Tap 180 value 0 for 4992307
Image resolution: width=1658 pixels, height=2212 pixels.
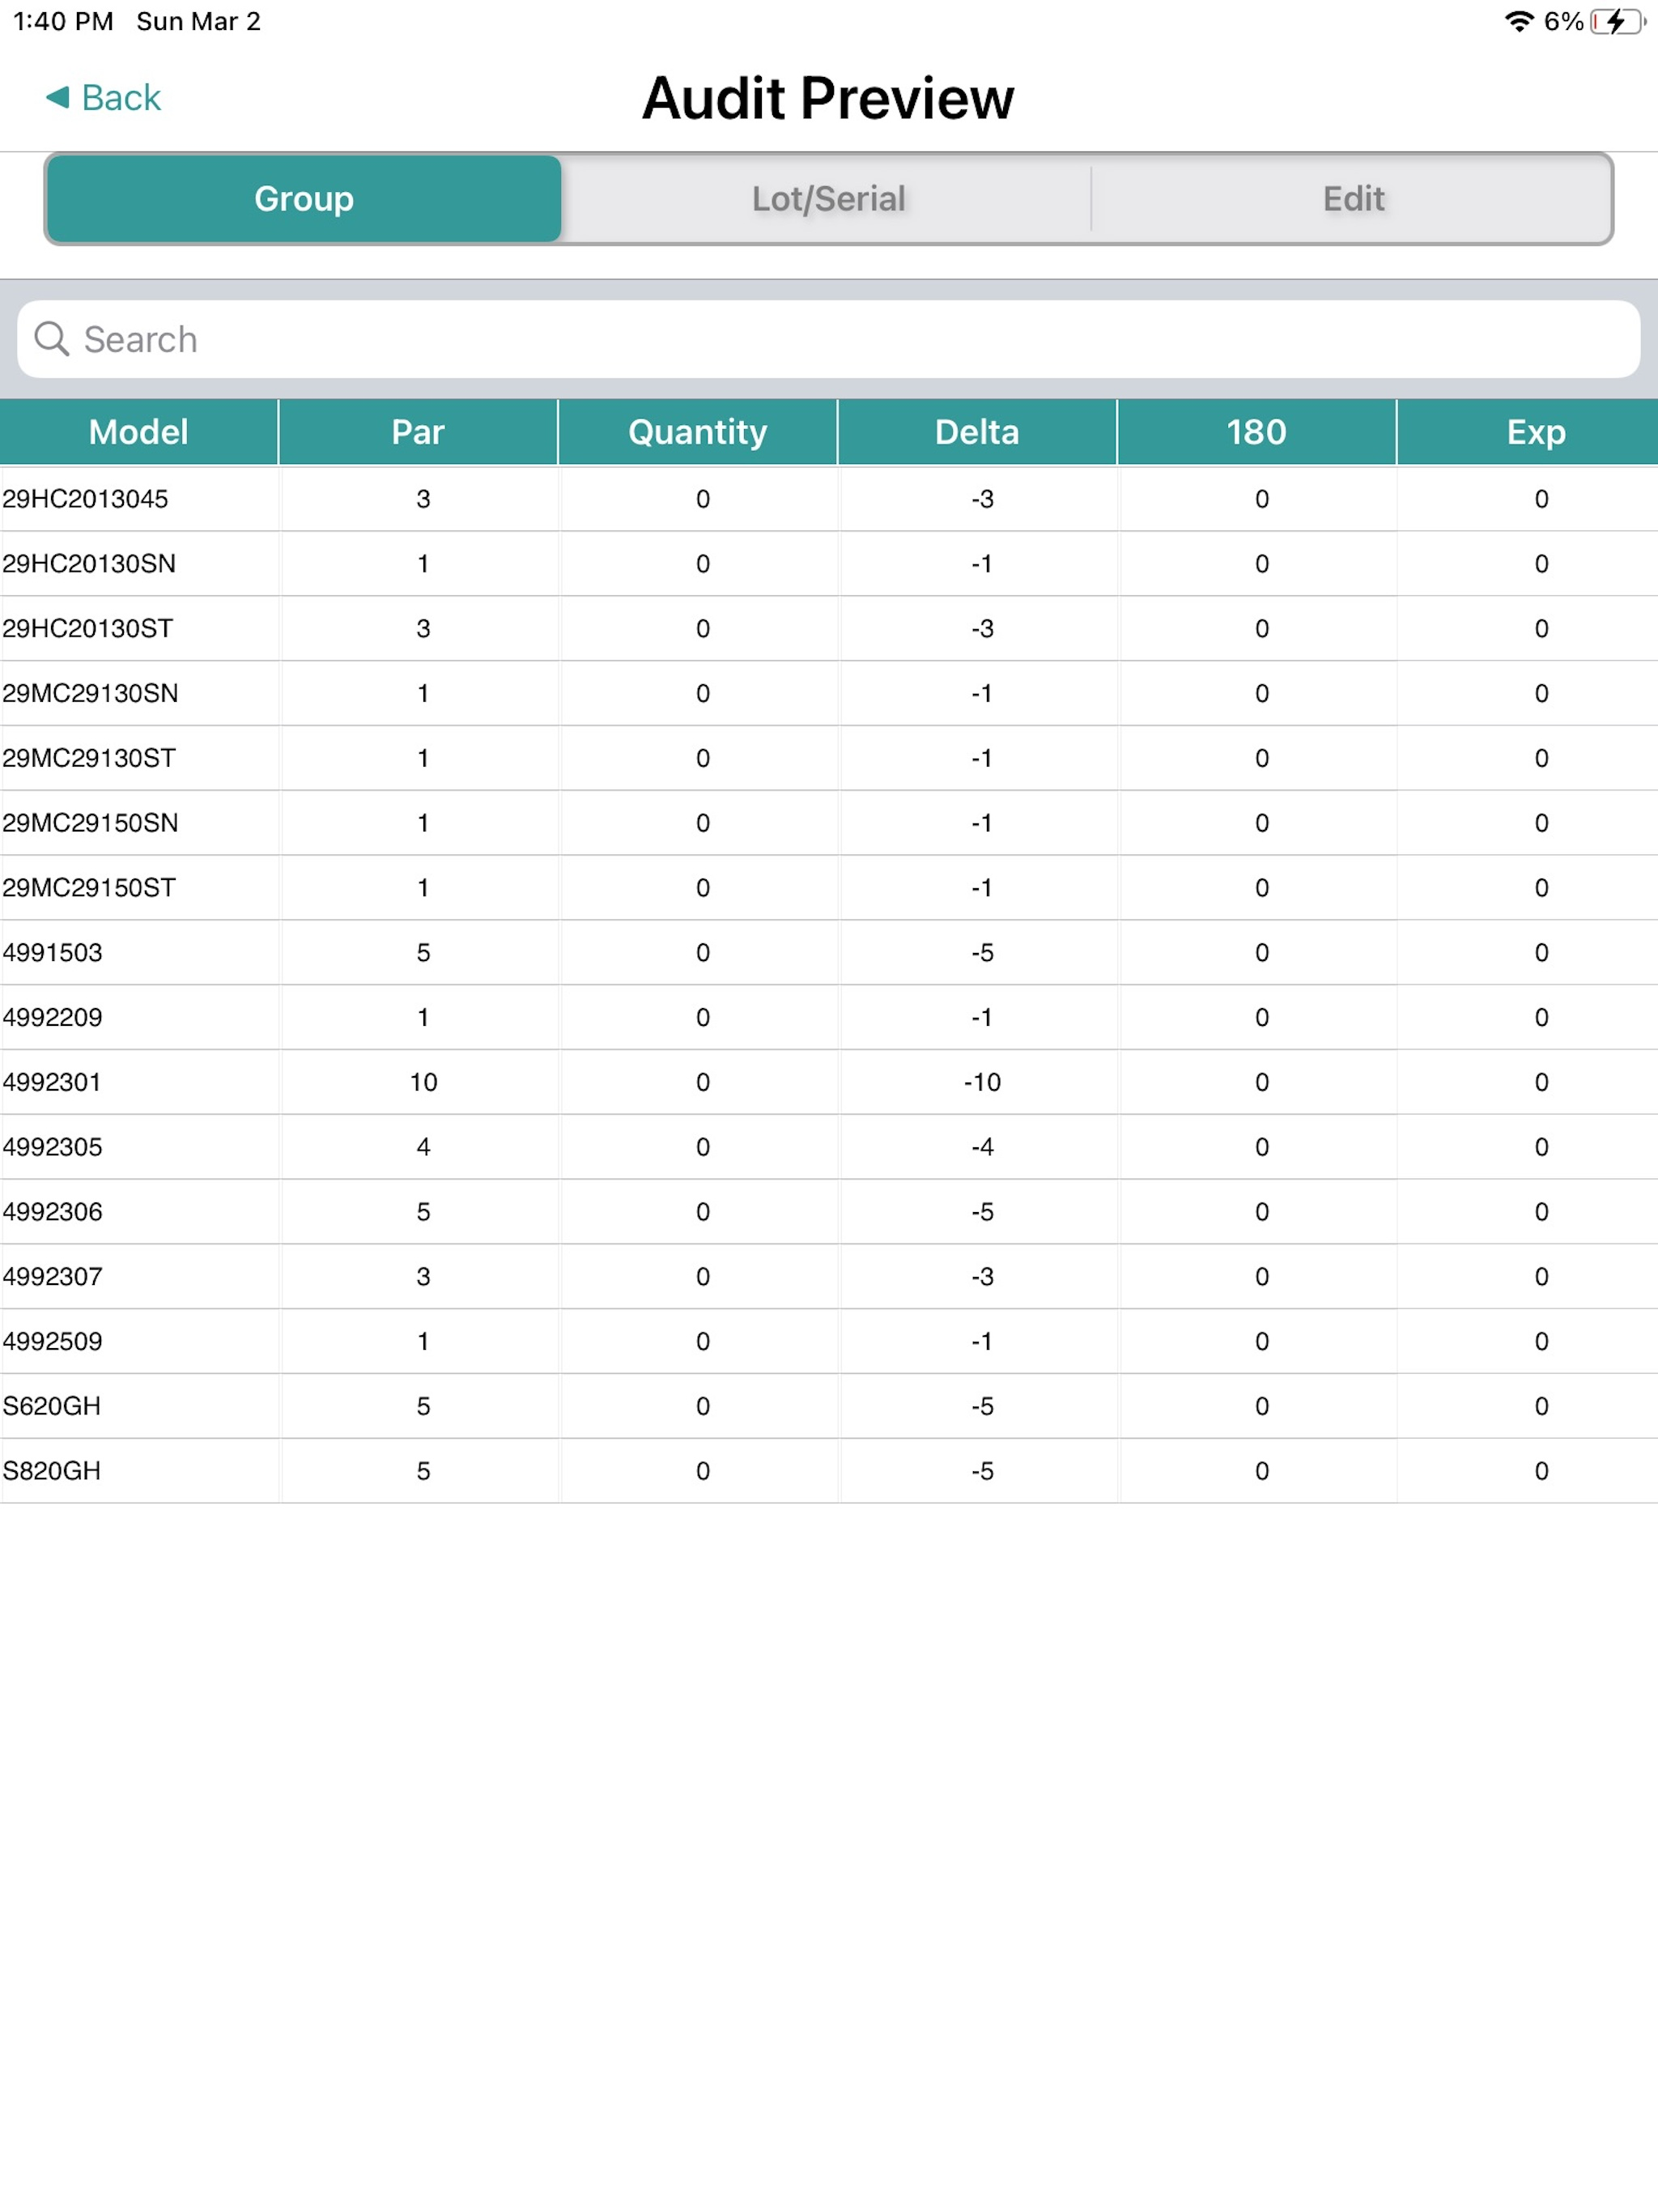click(x=1262, y=1277)
